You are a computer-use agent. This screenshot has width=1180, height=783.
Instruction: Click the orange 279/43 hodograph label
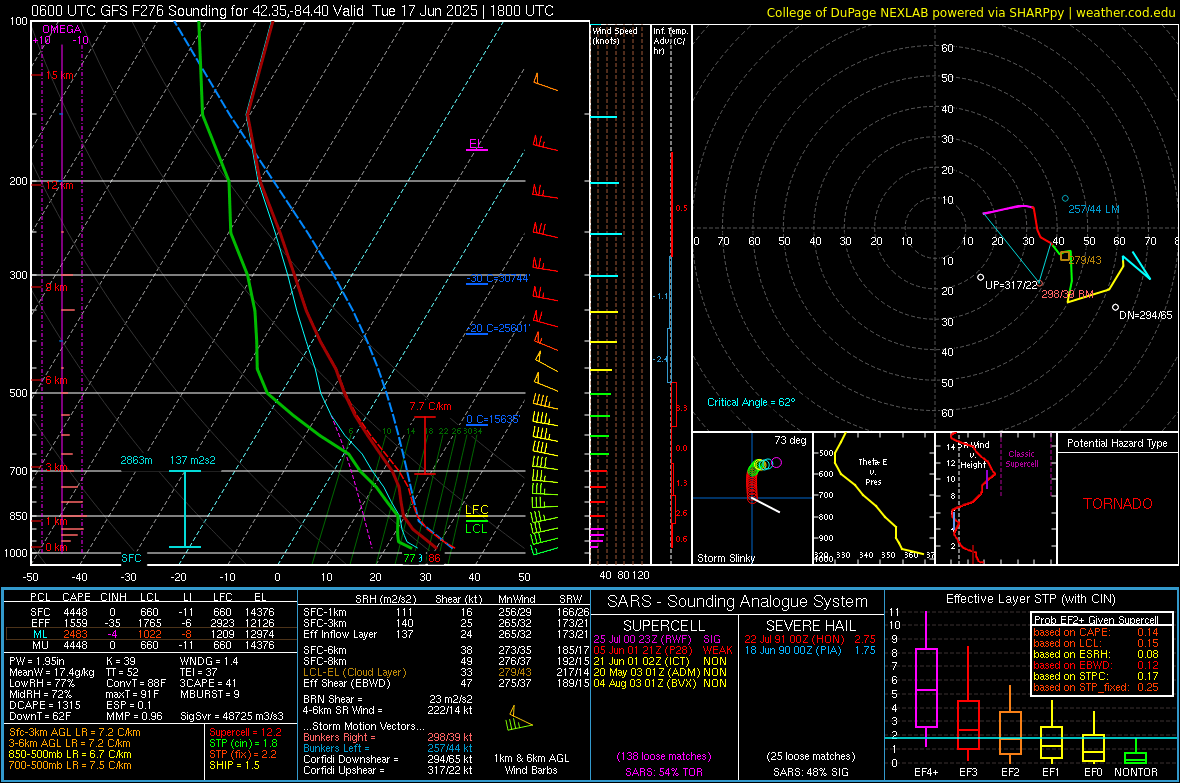pyautogui.click(x=1085, y=260)
